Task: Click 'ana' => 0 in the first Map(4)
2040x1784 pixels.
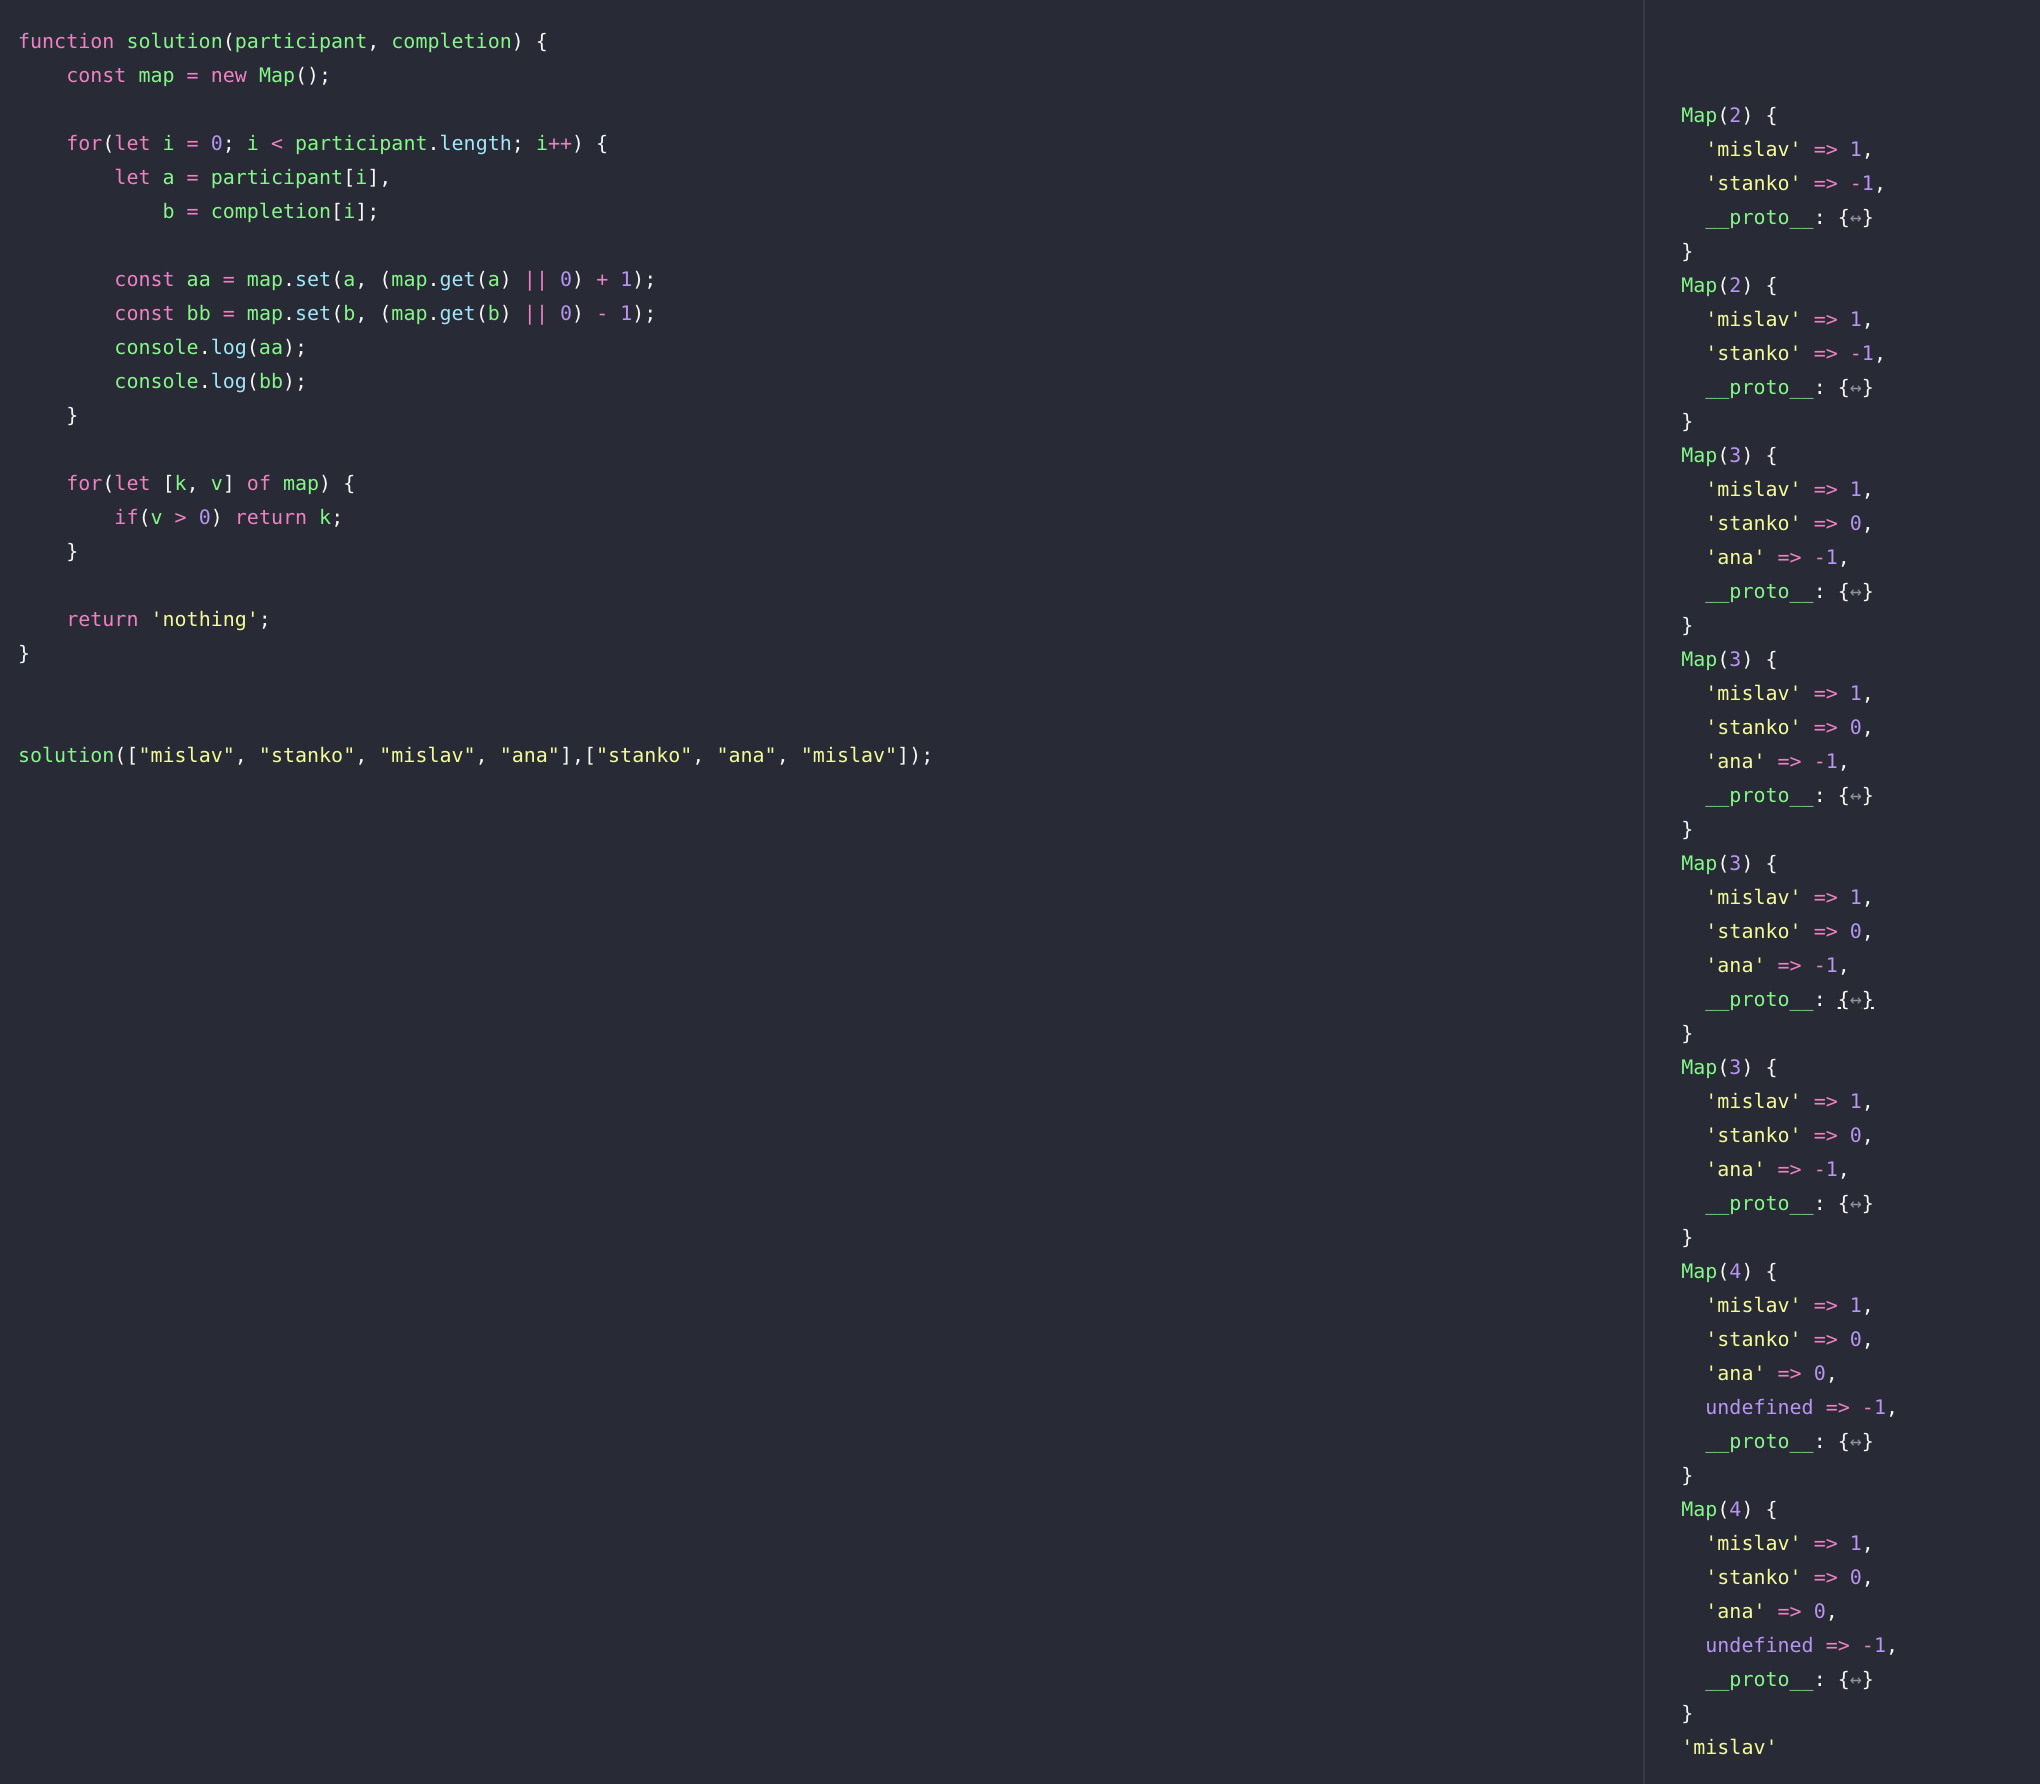Action: tap(1770, 1374)
